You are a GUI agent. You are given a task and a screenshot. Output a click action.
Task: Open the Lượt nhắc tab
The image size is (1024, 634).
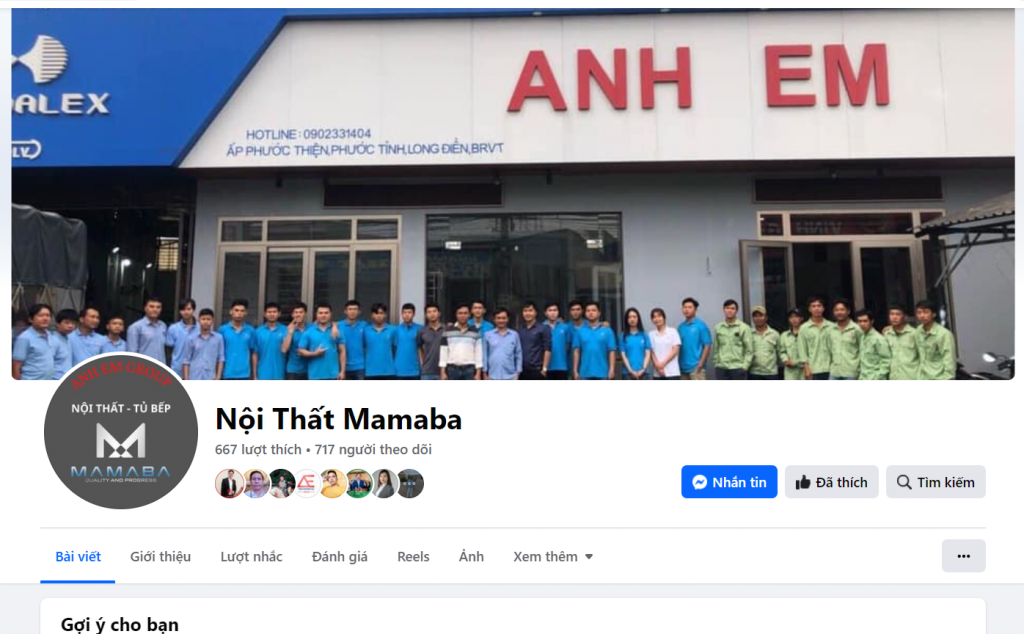point(251,556)
